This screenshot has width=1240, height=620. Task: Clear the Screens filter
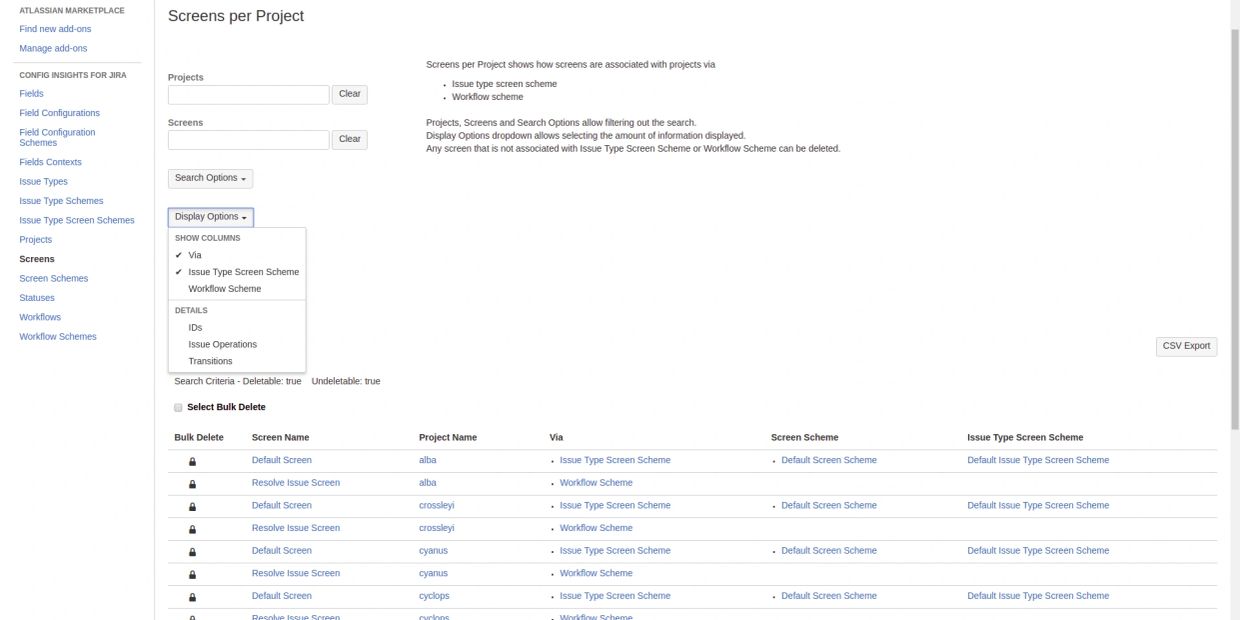(x=349, y=140)
